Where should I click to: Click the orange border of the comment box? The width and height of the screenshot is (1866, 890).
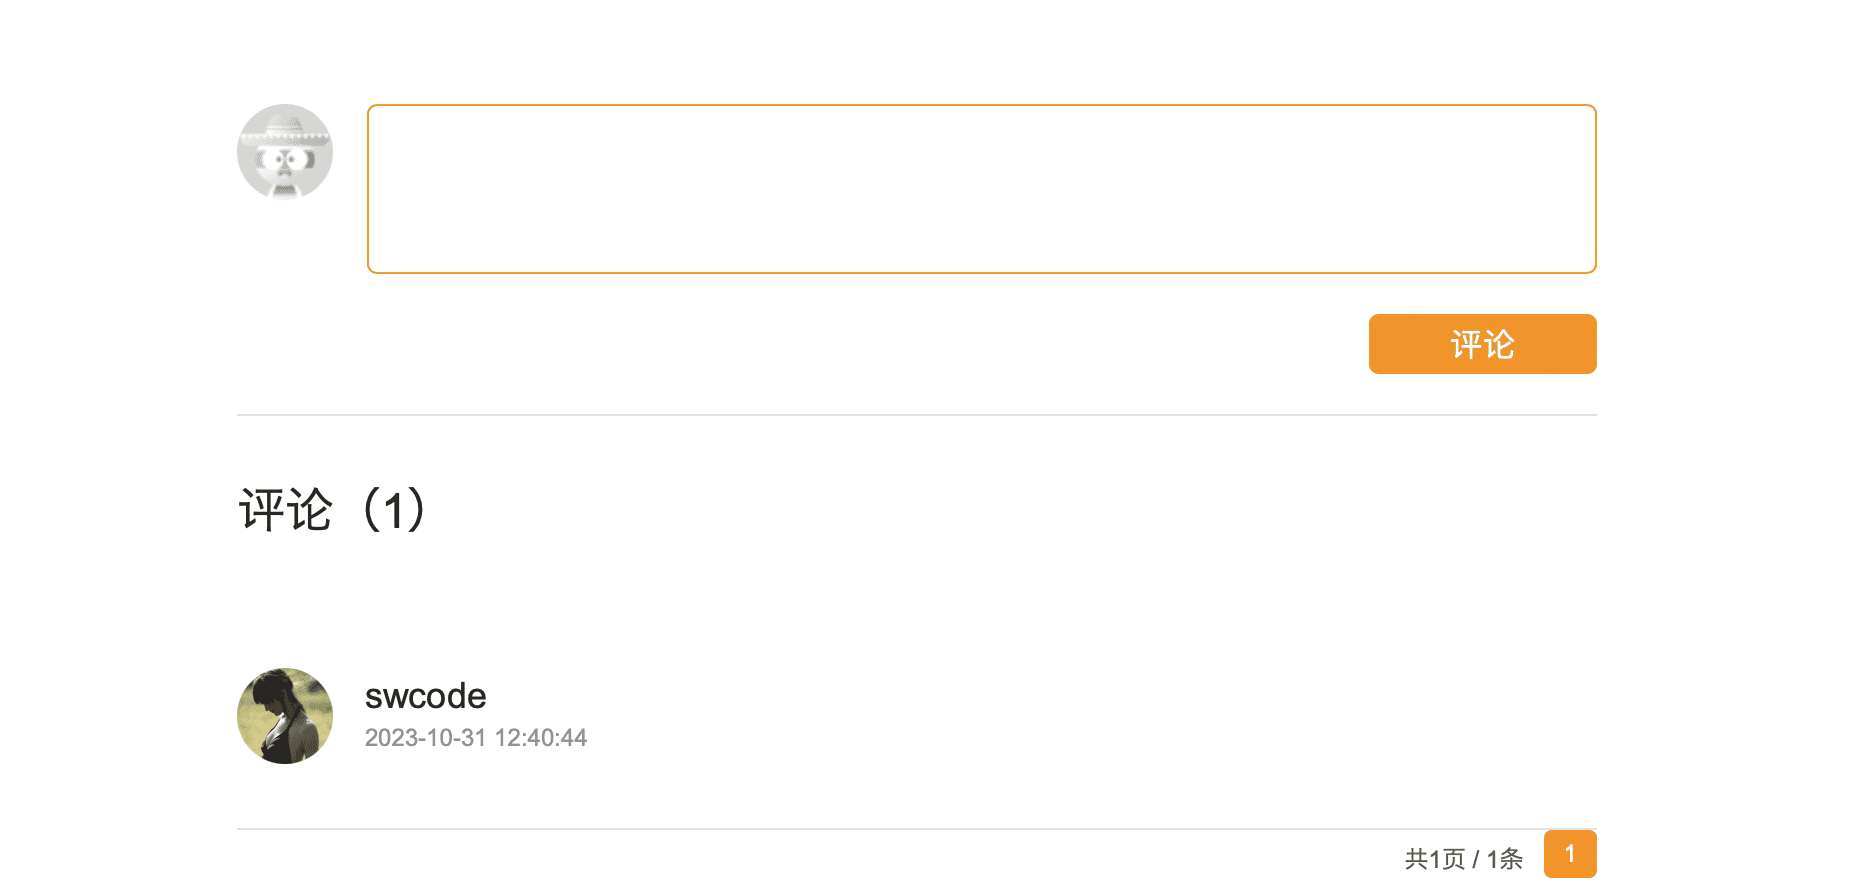981,105
